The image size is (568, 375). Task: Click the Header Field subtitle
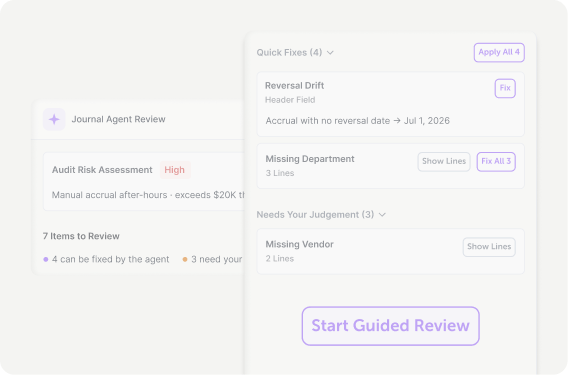pyautogui.click(x=290, y=100)
